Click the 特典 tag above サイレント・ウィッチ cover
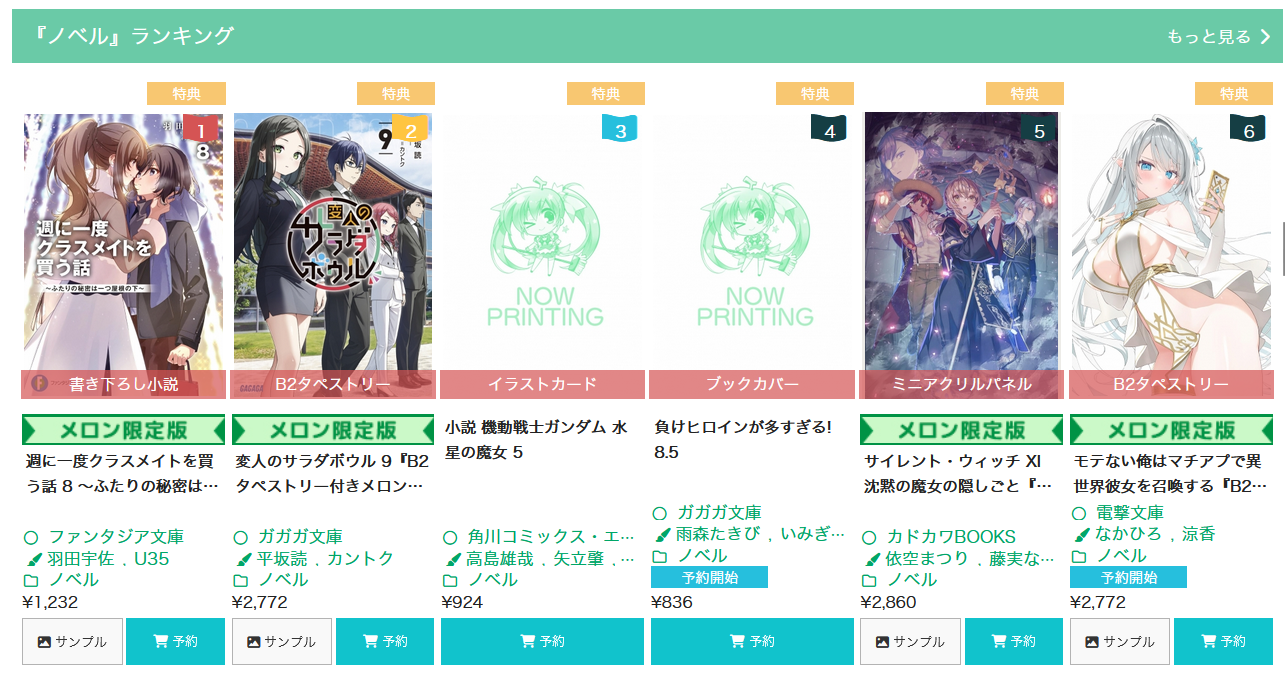 pyautogui.click(x=1024, y=94)
